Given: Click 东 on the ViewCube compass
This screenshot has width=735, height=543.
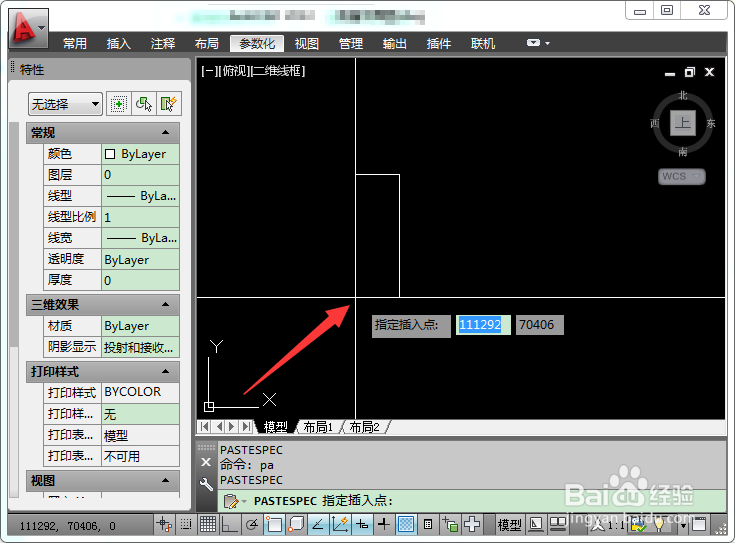Looking at the screenshot, I should pos(711,123).
